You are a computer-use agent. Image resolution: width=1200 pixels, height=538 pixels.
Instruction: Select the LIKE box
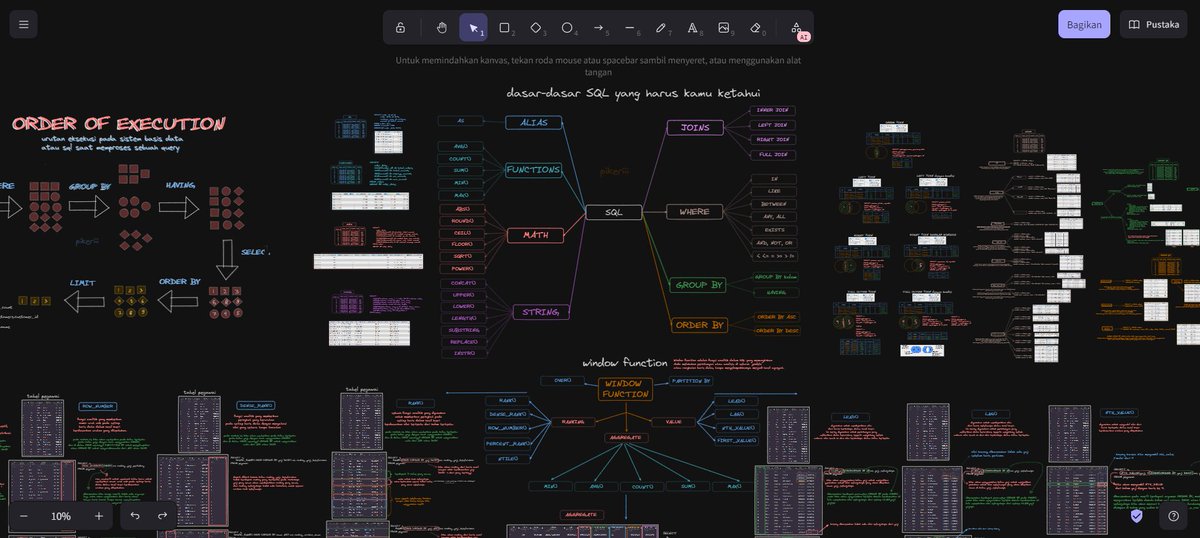click(x=775, y=191)
